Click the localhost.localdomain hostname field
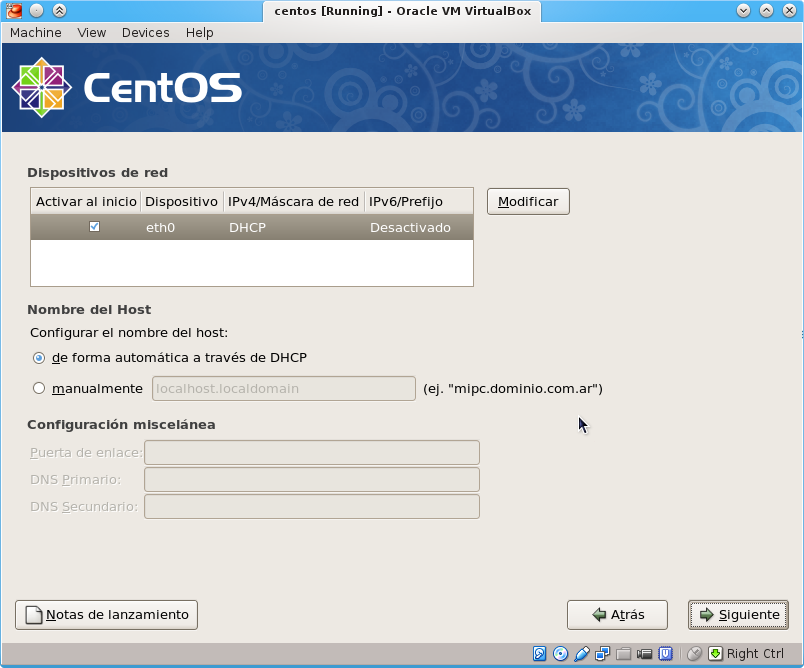Image resolution: width=804 pixels, height=668 pixels. (x=284, y=389)
